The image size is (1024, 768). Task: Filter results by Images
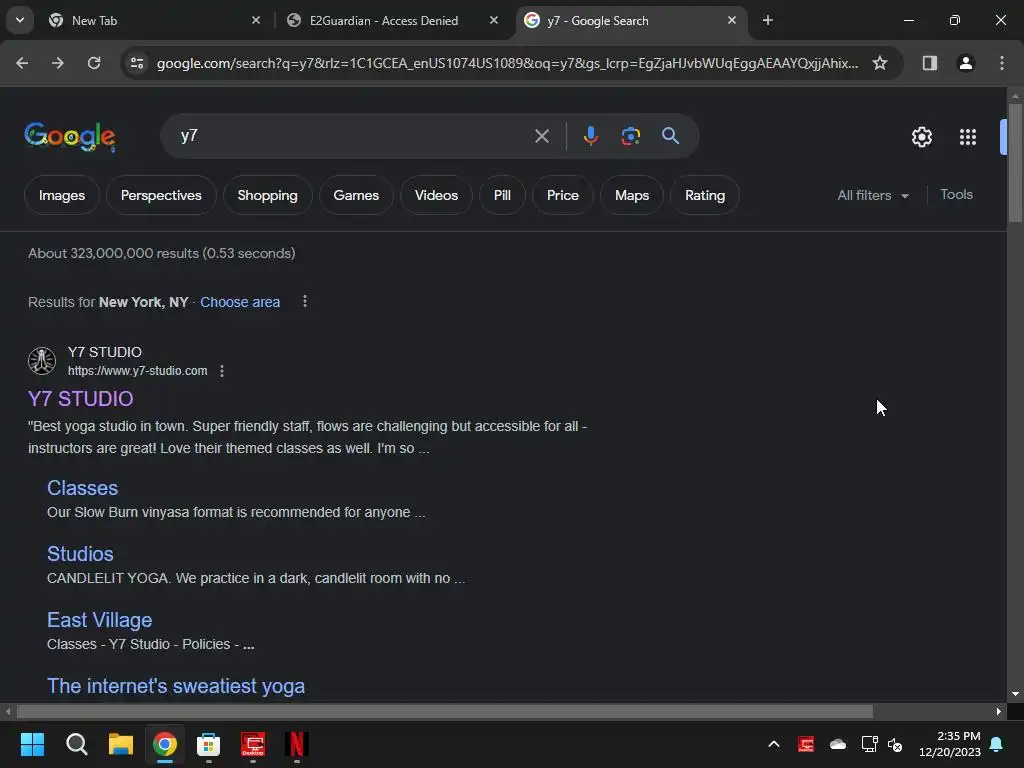[62, 195]
